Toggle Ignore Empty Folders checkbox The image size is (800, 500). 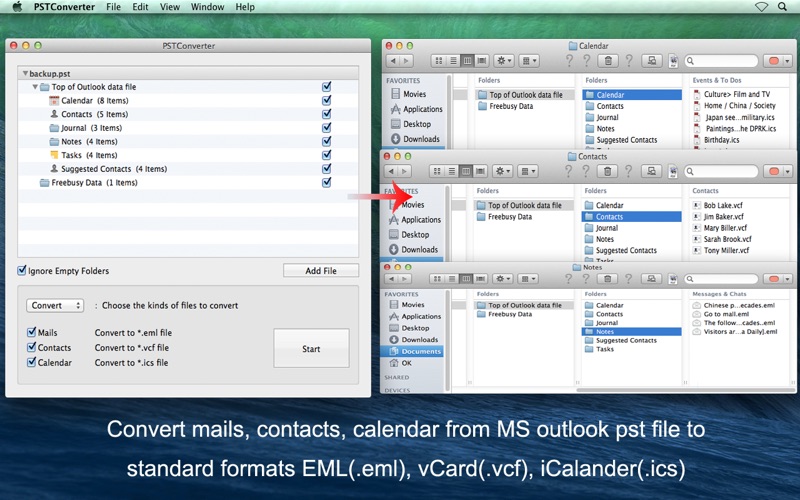pos(21,270)
